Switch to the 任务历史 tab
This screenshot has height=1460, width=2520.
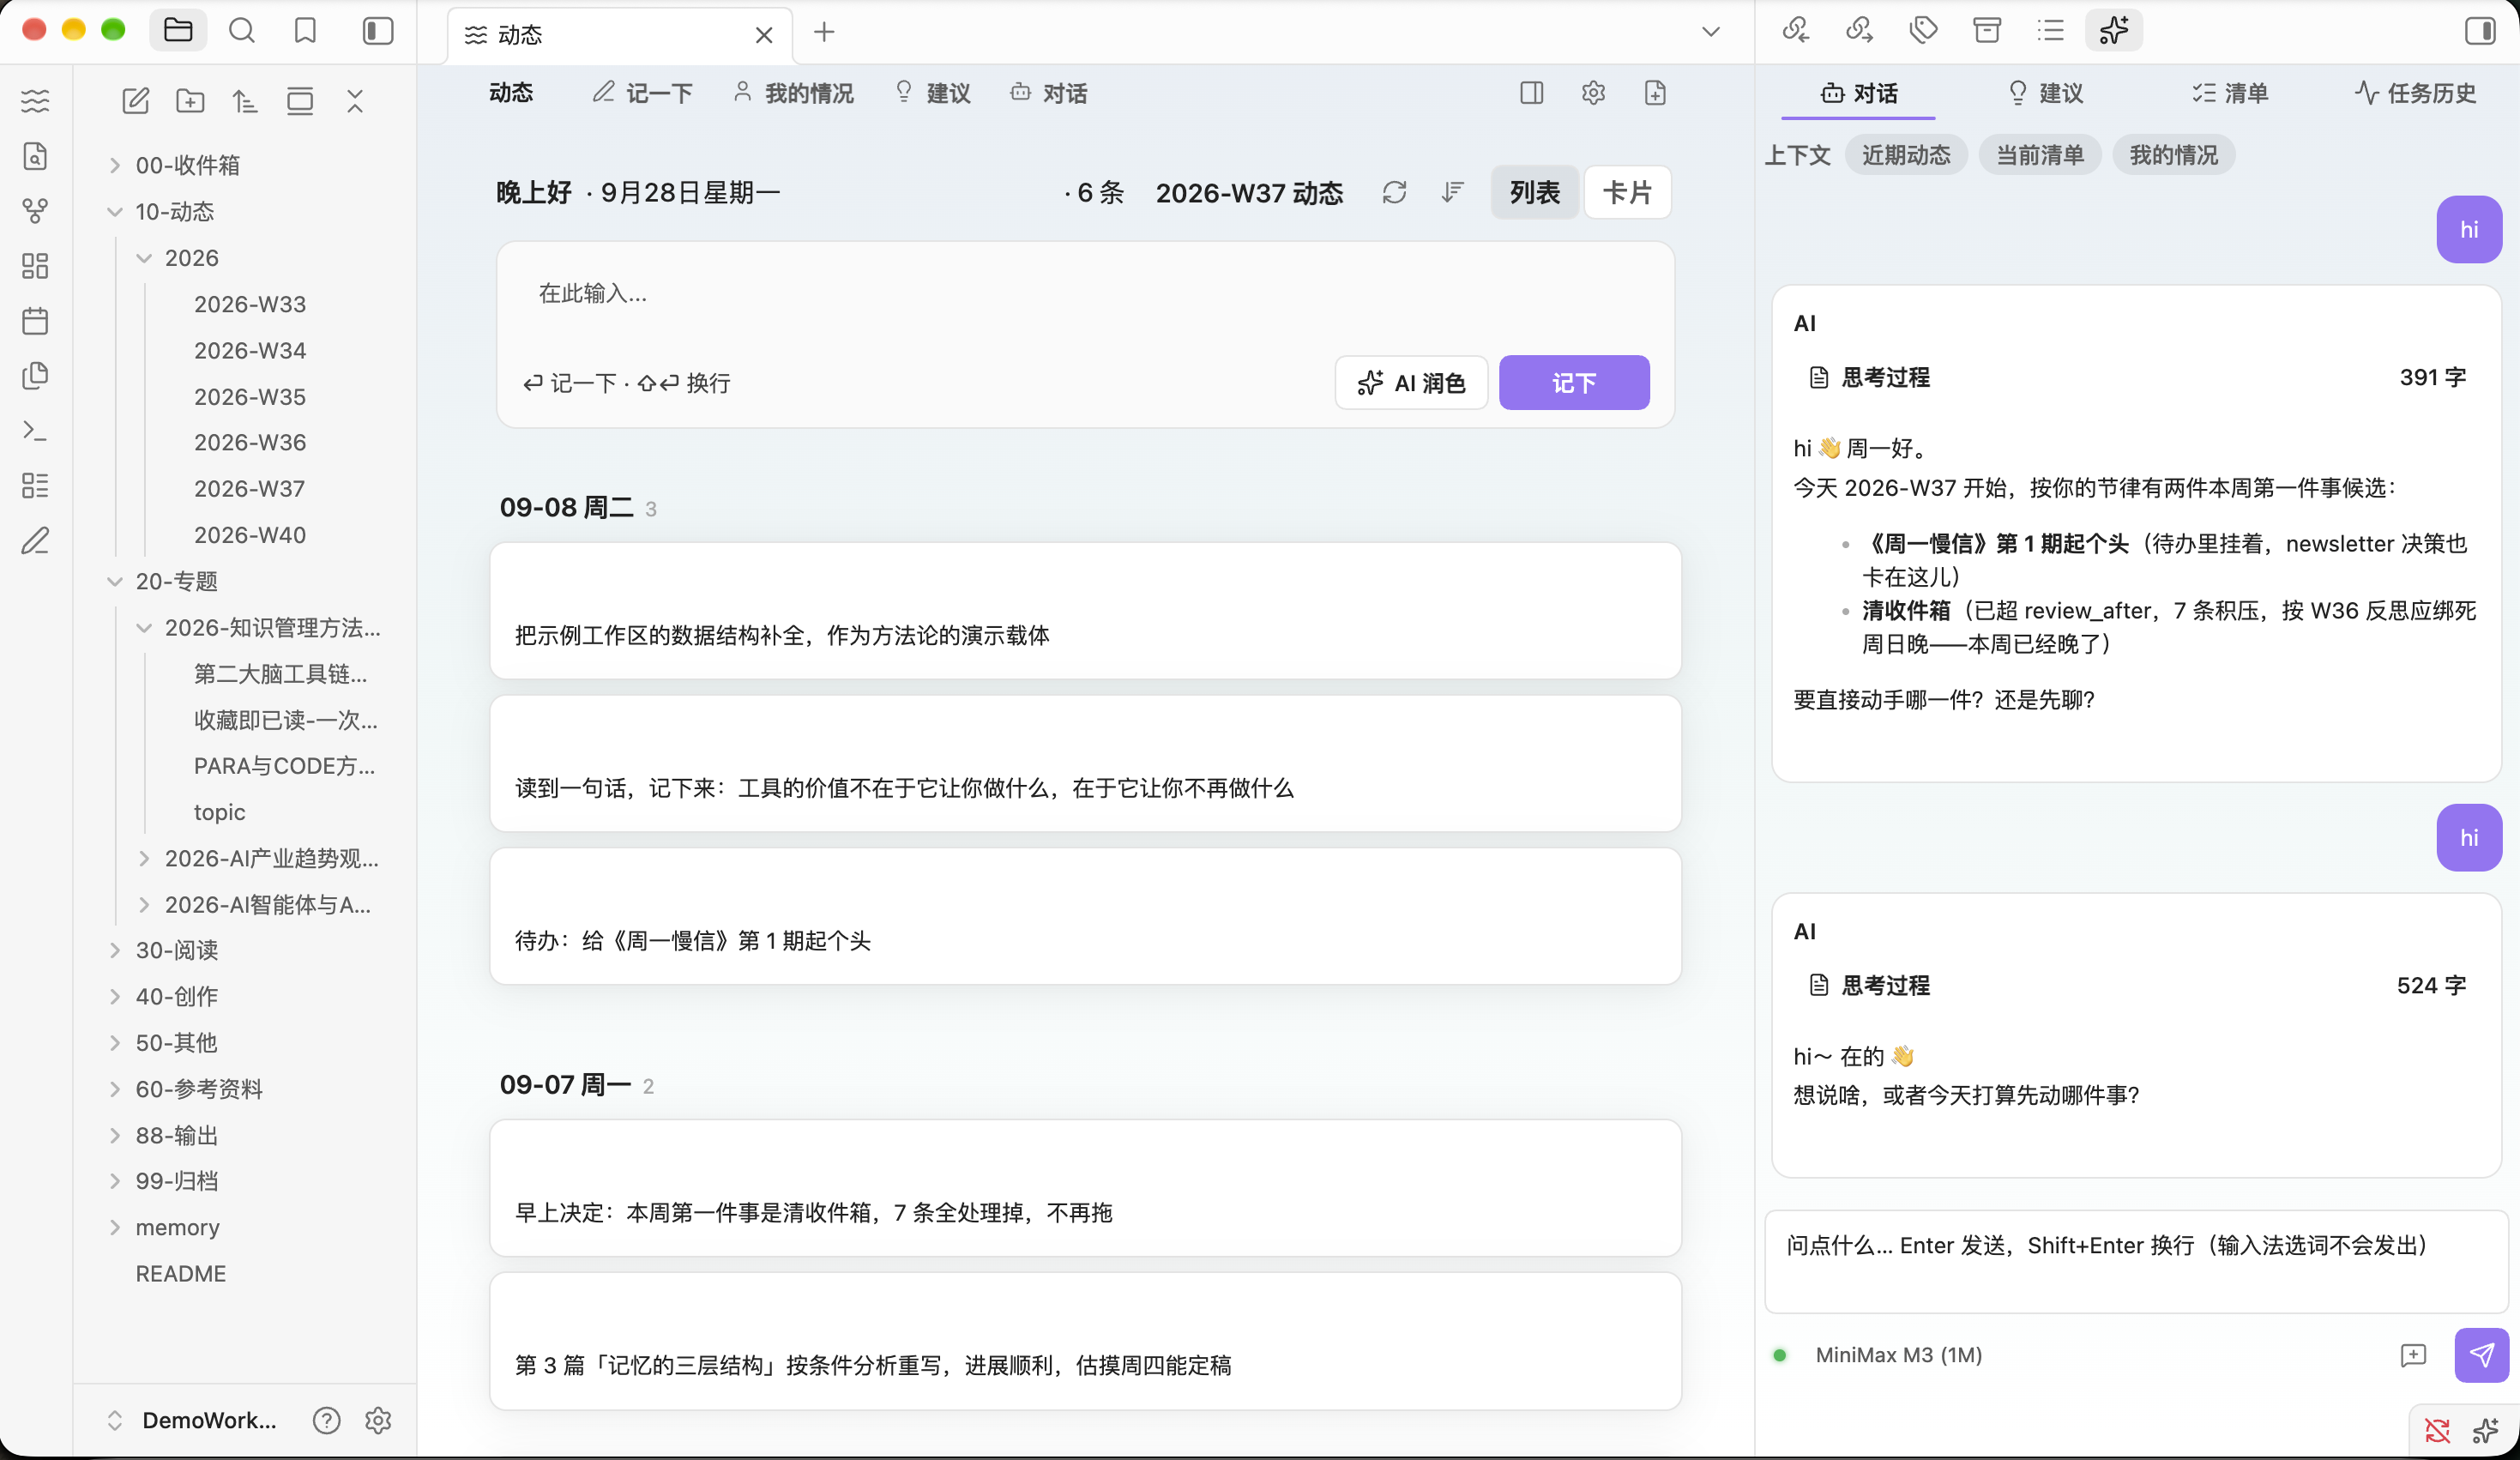pos(2415,93)
